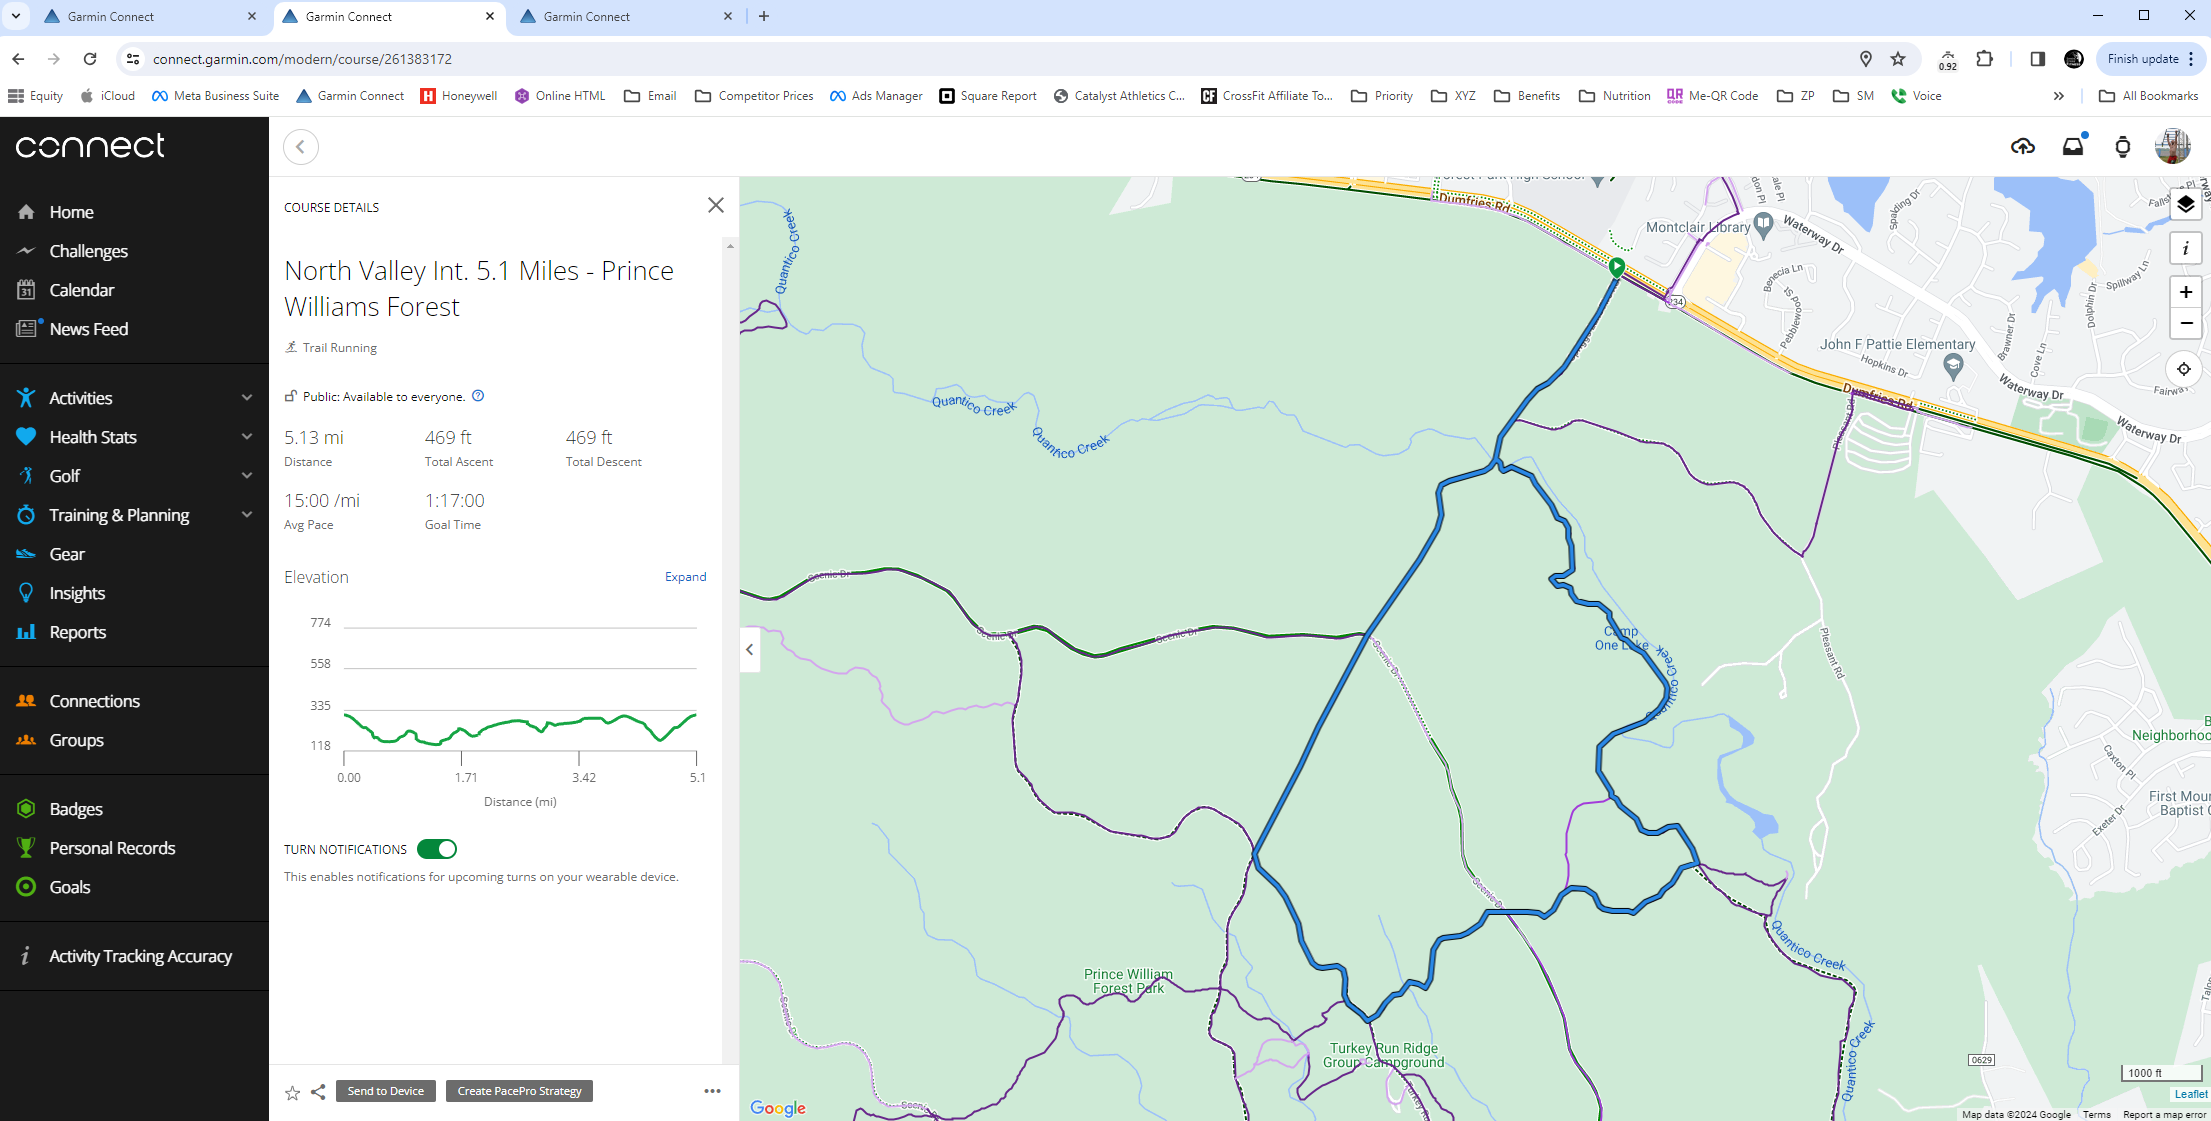Zoom out on the map
The width and height of the screenshot is (2211, 1121).
pos(2185,323)
